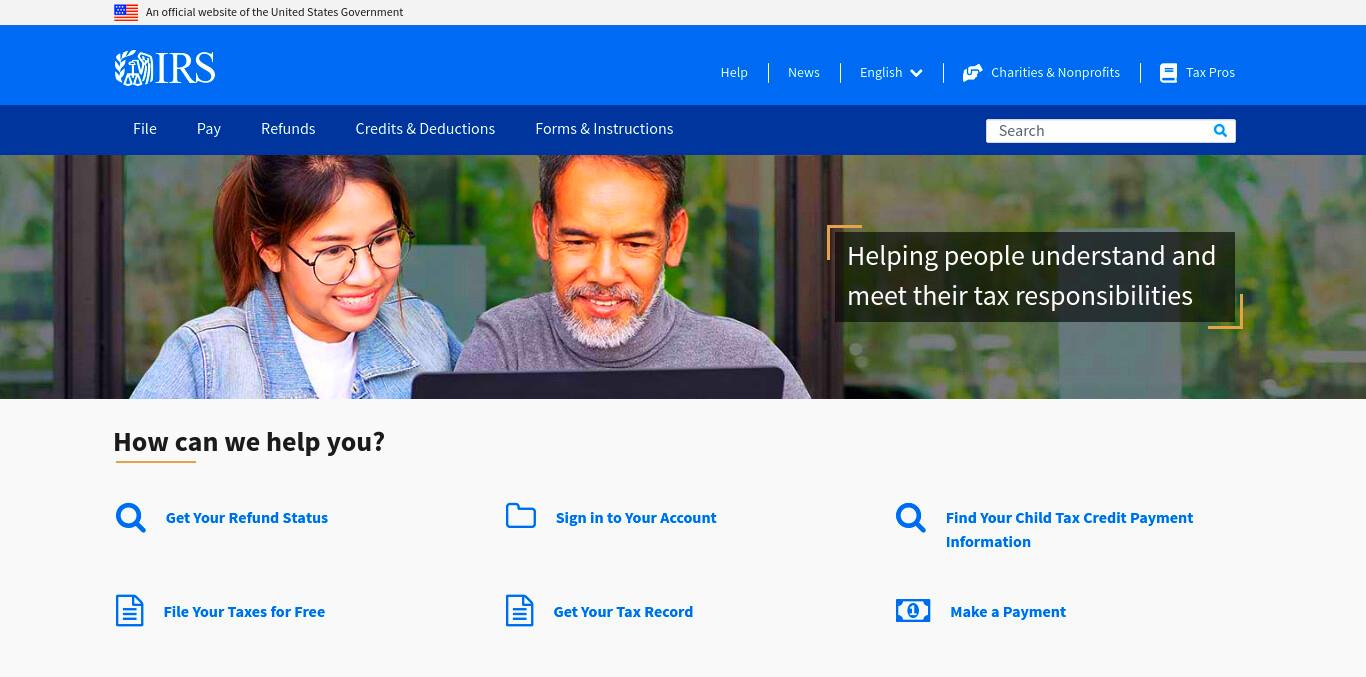The image size is (1366, 677).
Task: Click the IRS logo in header
Action: 165,68
